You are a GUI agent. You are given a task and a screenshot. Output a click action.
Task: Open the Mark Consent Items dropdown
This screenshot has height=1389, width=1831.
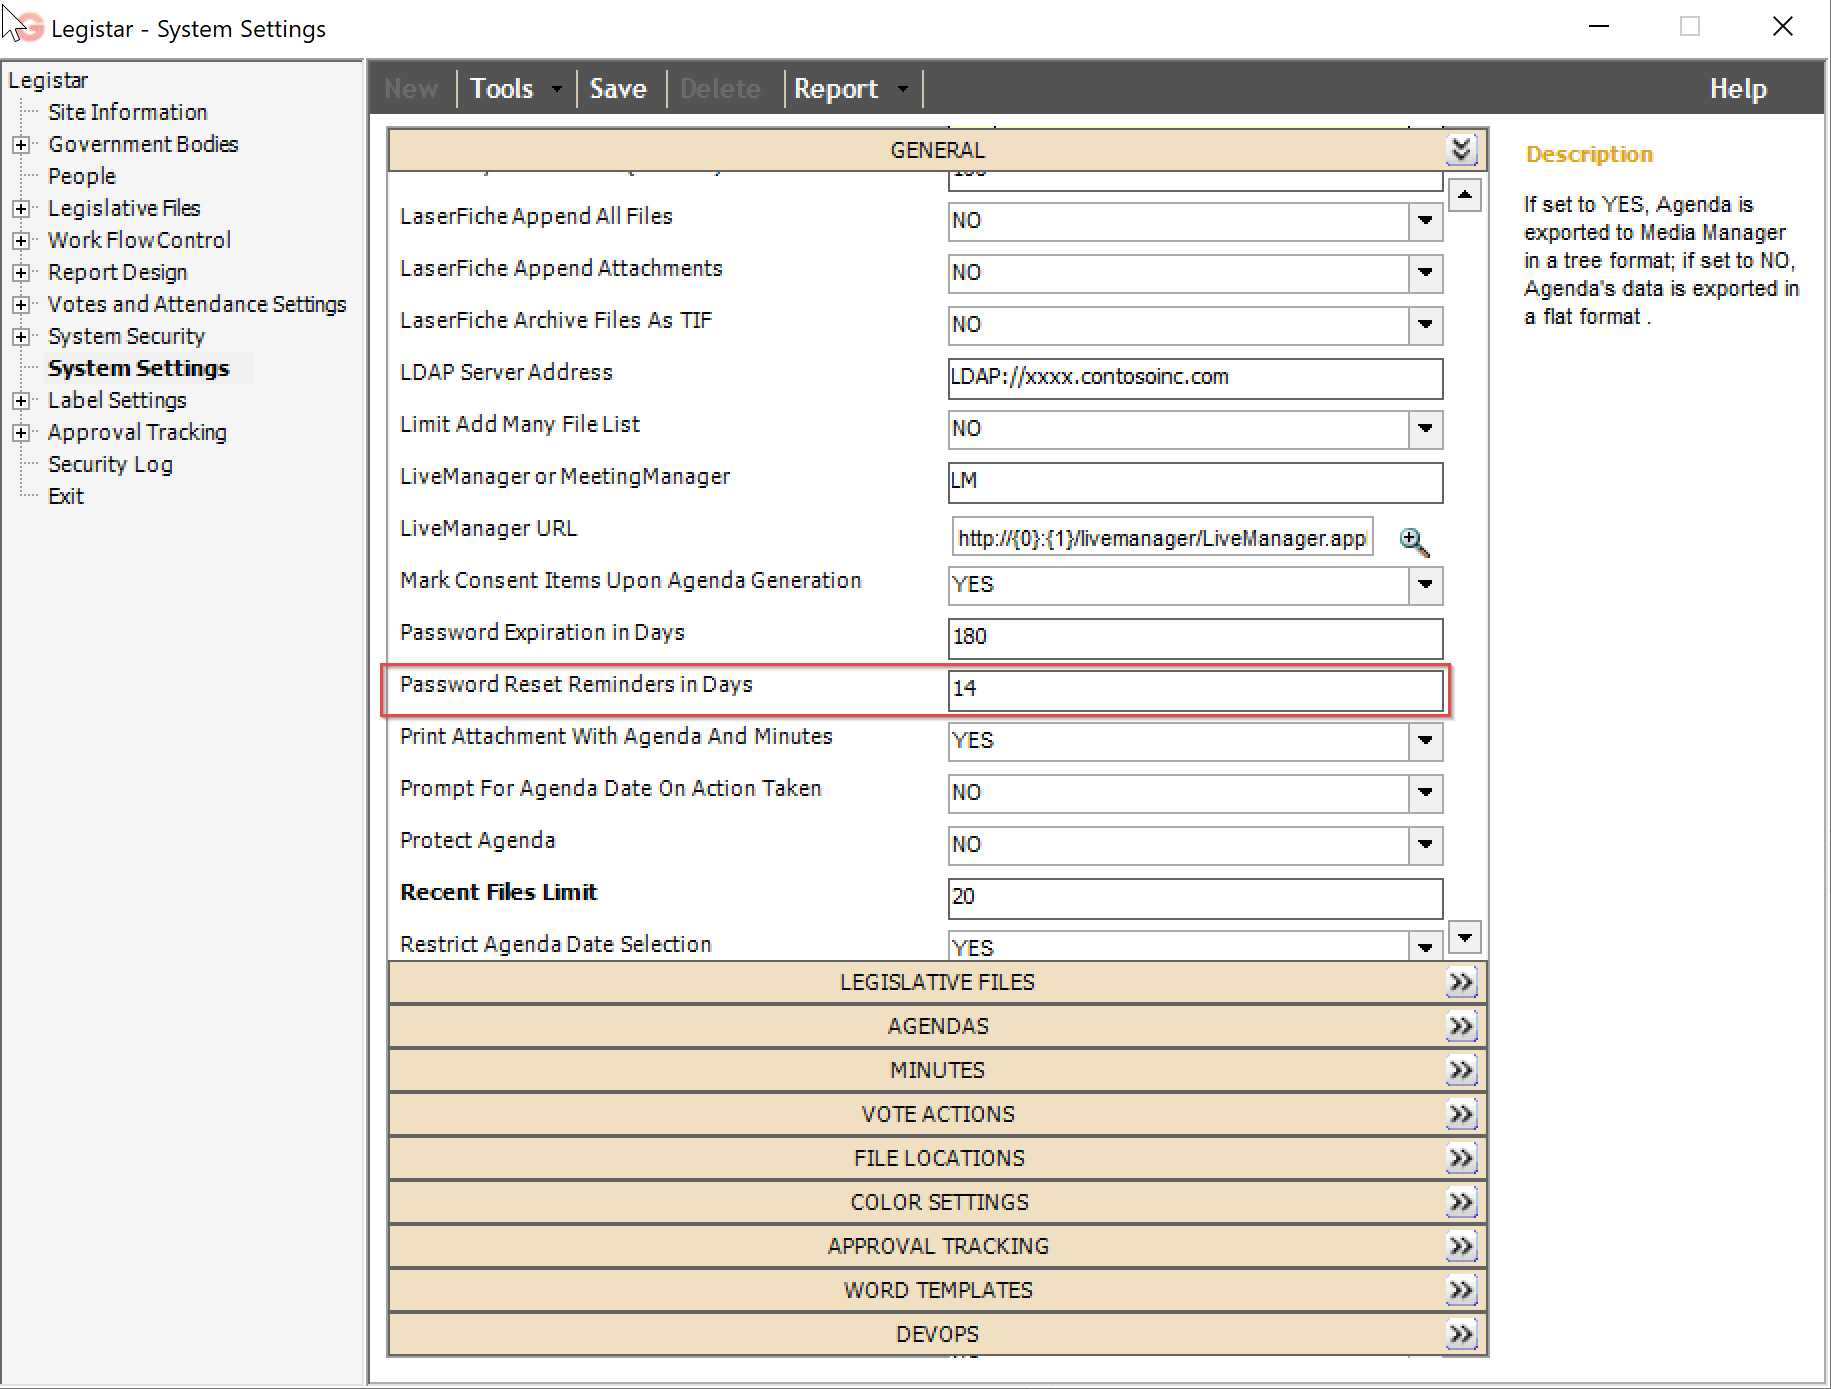[x=1424, y=586]
